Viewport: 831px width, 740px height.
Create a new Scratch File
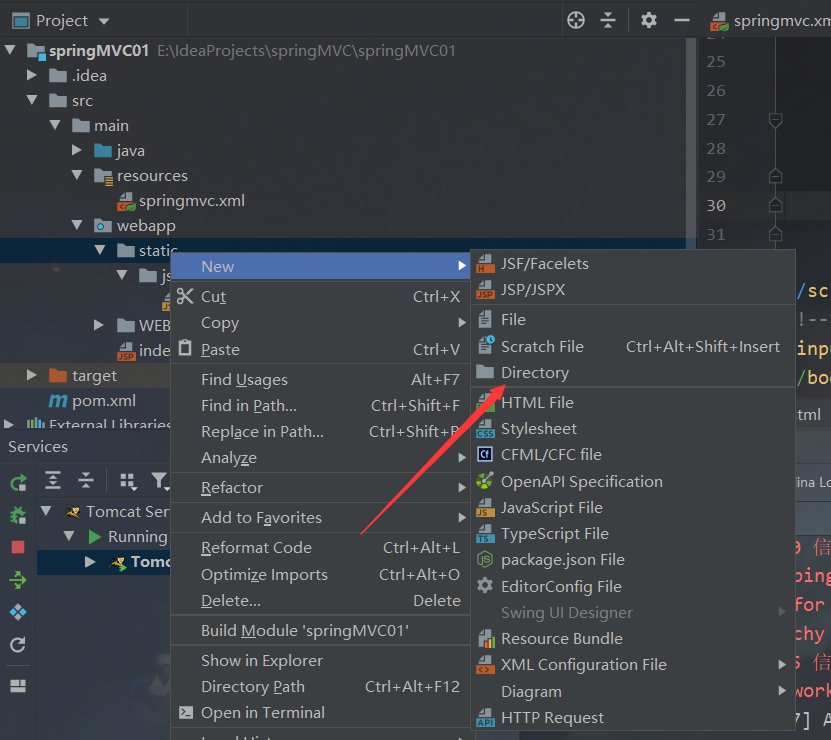(633, 346)
